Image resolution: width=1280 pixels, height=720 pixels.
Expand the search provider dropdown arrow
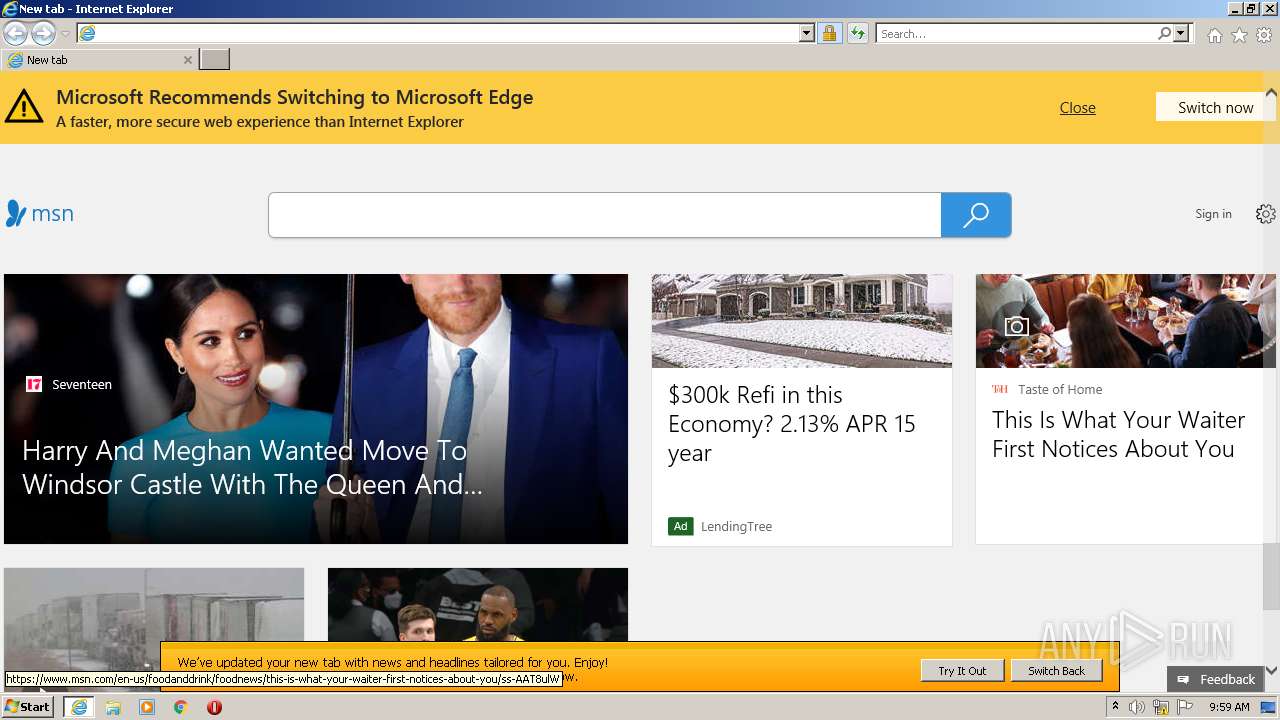point(1181,33)
